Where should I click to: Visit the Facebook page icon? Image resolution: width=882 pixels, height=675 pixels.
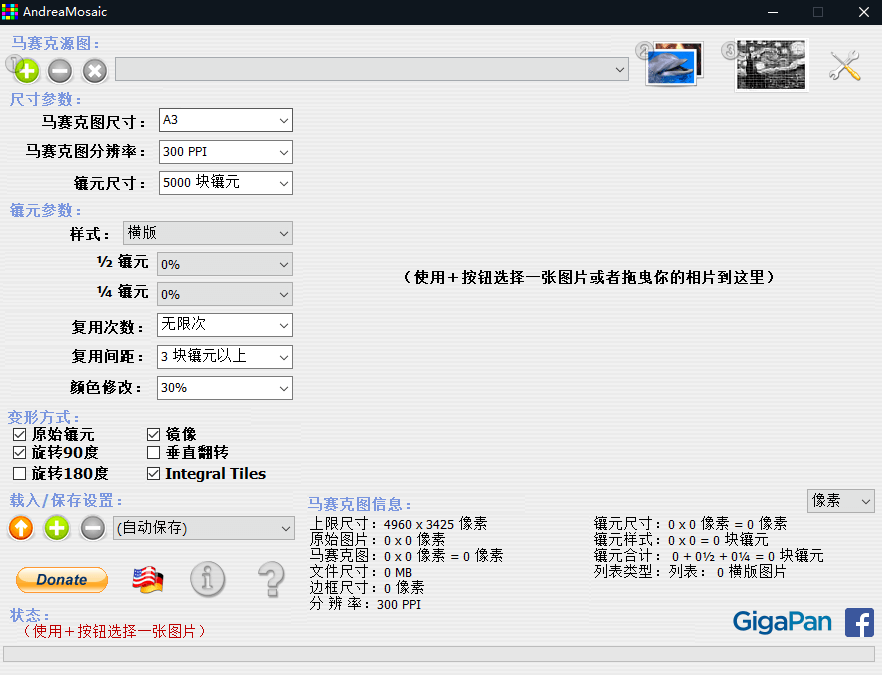(860, 622)
